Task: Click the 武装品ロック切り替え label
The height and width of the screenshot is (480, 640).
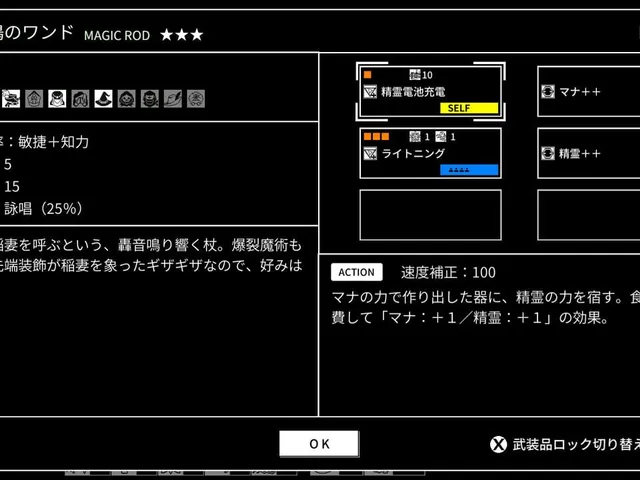Action: (576, 444)
